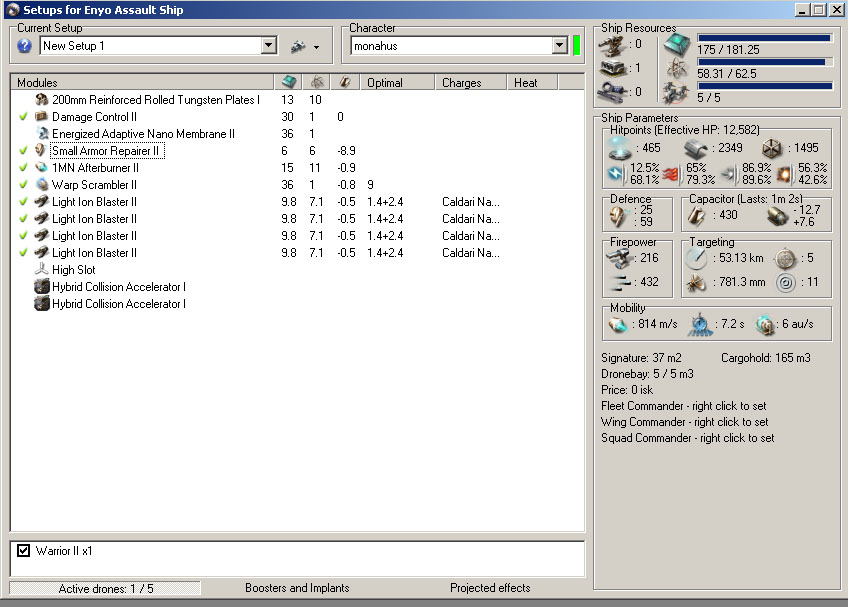The width and height of the screenshot is (848, 607).
Task: Toggle the Warrior II x1 drone checkbox
Action: click(x=23, y=551)
